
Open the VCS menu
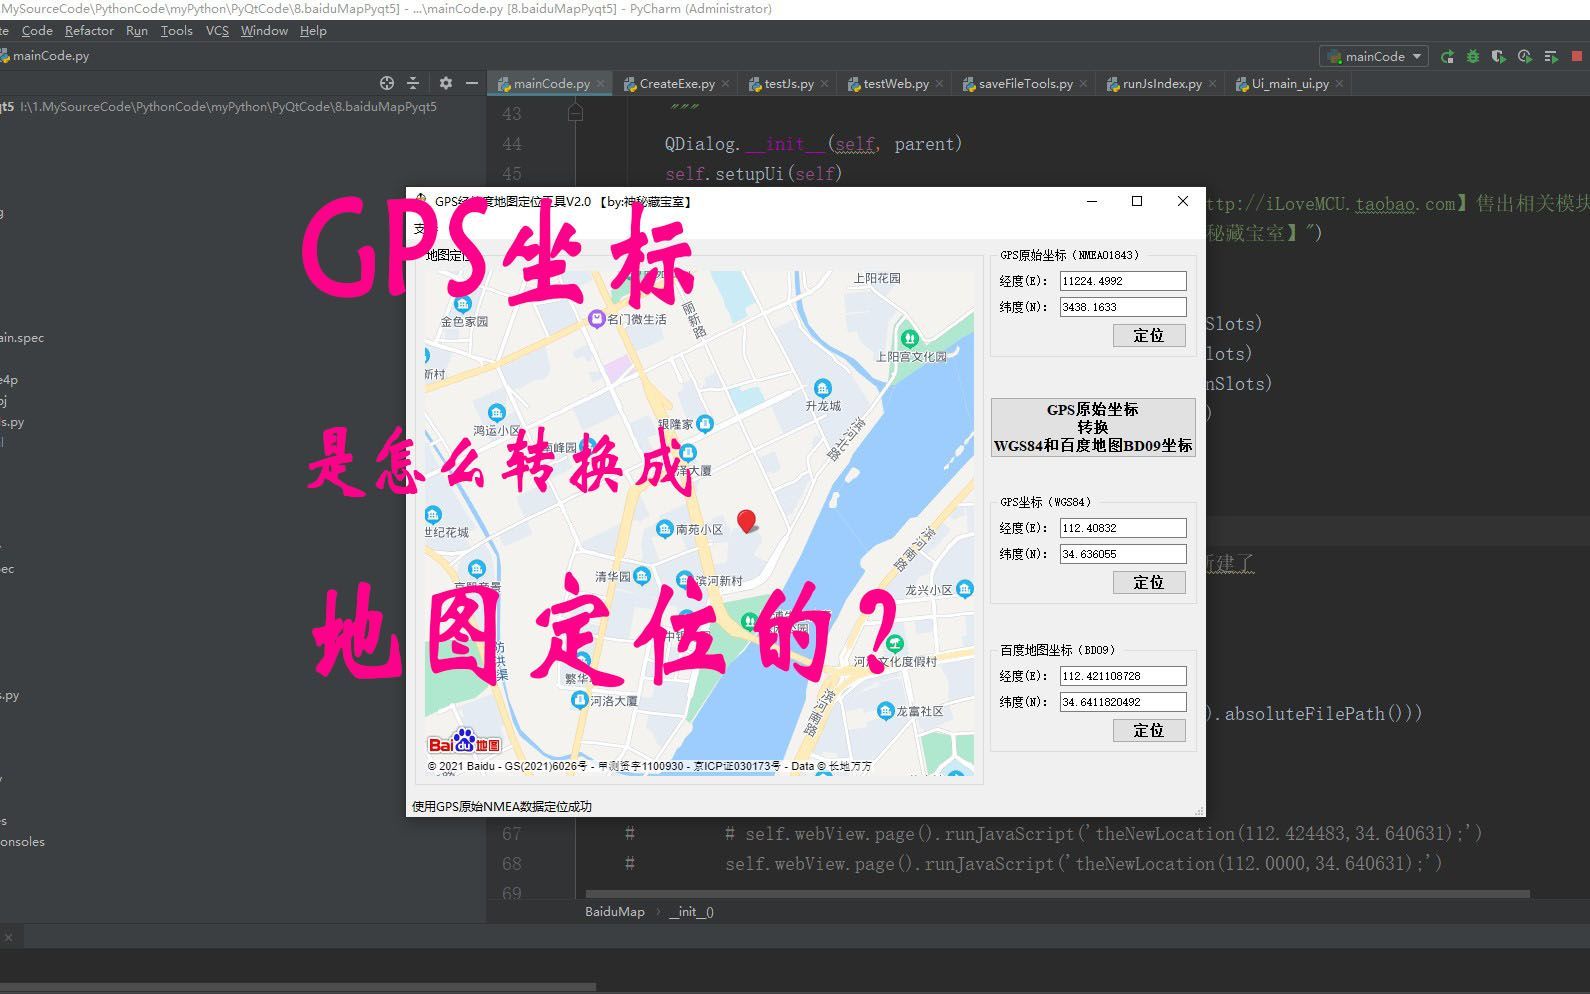coord(217,31)
